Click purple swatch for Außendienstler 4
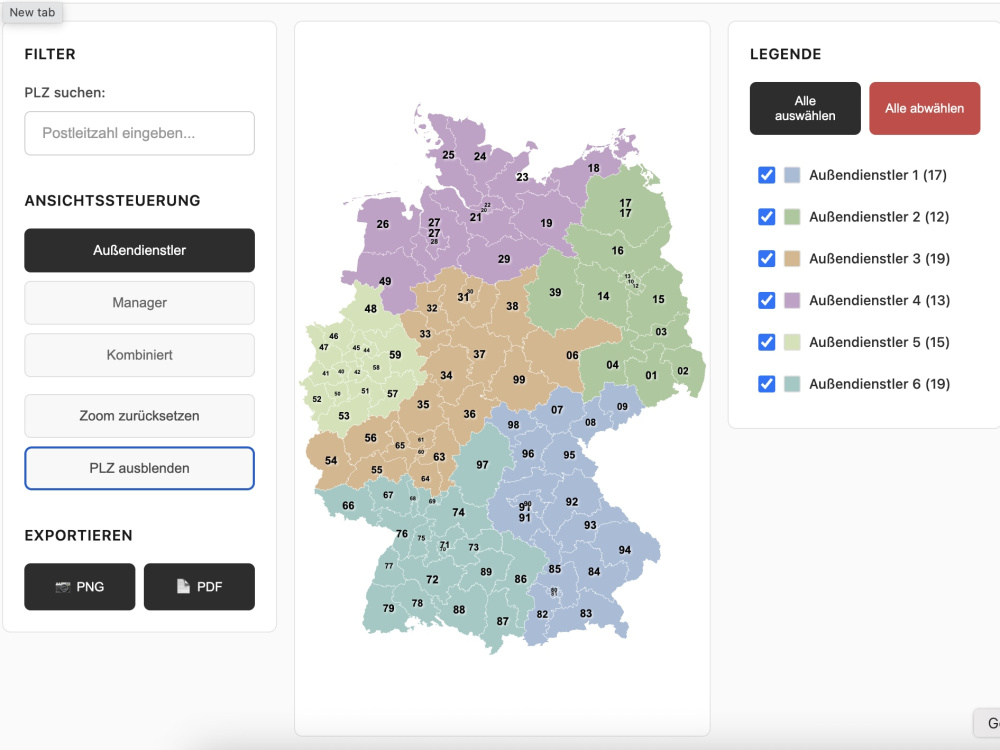This screenshot has height=750, width=1000. pyautogui.click(x=792, y=300)
